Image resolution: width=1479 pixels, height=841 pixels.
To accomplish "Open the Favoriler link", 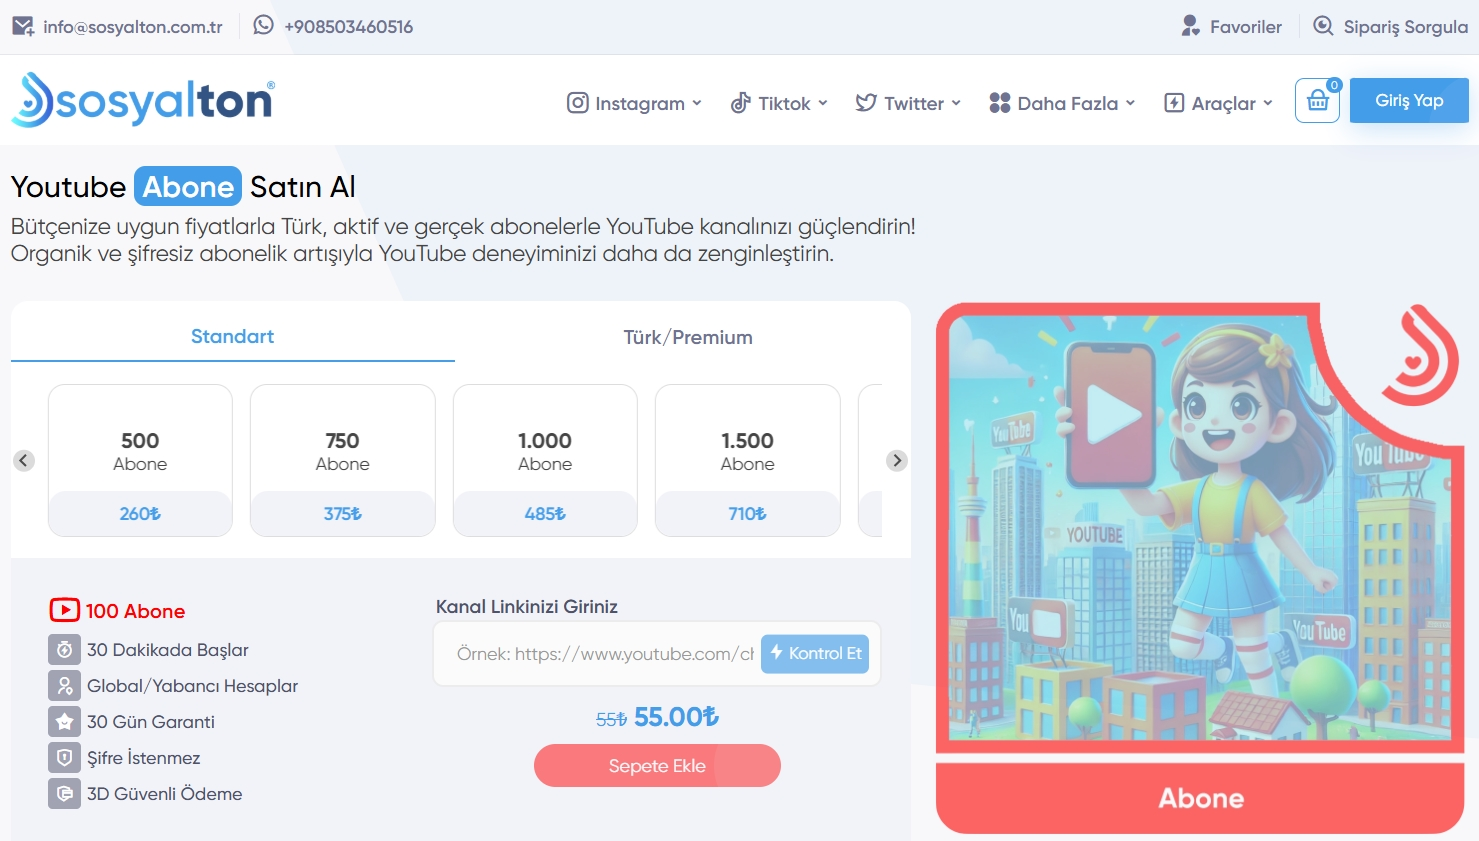I will pyautogui.click(x=1231, y=26).
